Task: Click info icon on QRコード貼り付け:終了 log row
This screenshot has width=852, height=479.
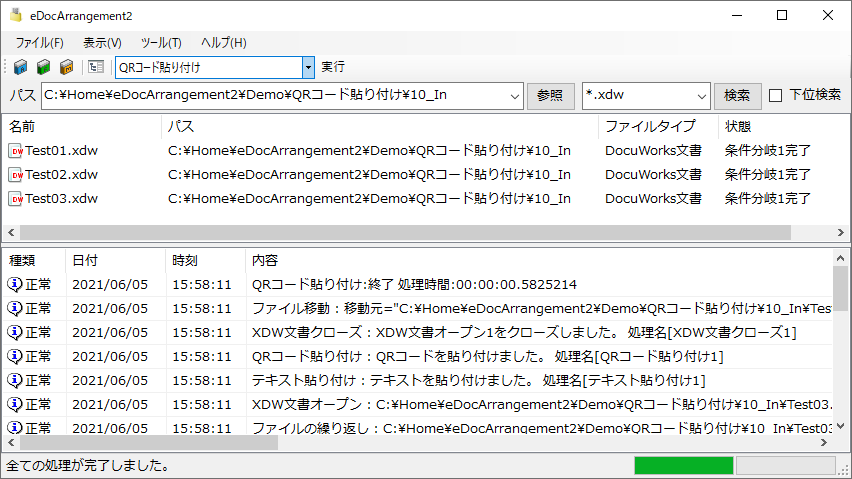Action: [15, 284]
